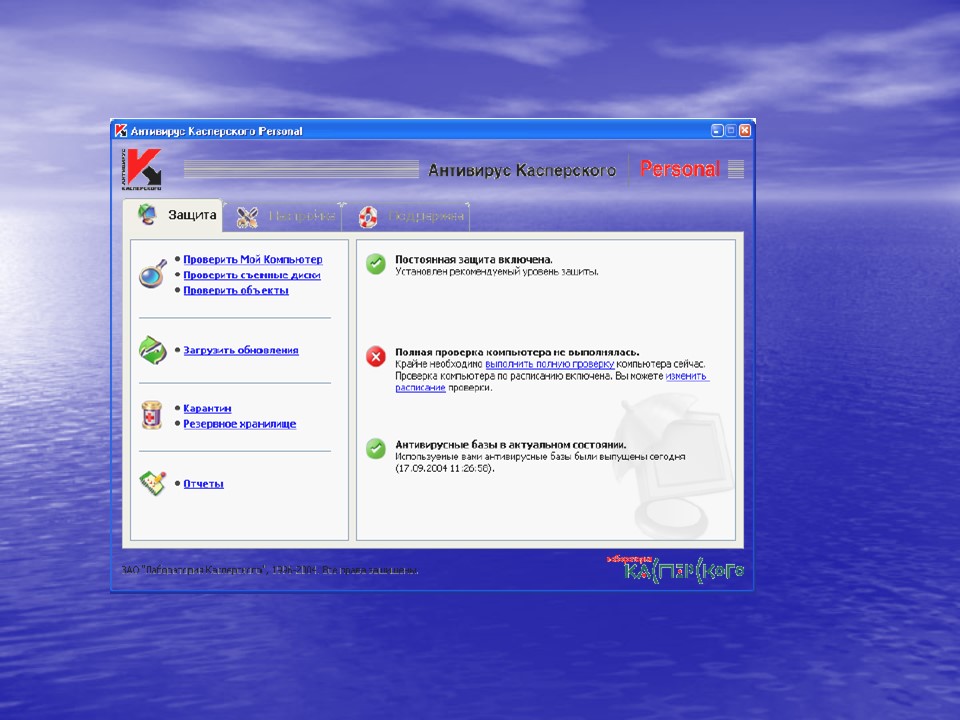960x720 pixels.
Task: Open the Настройка tab
Action: (300, 216)
